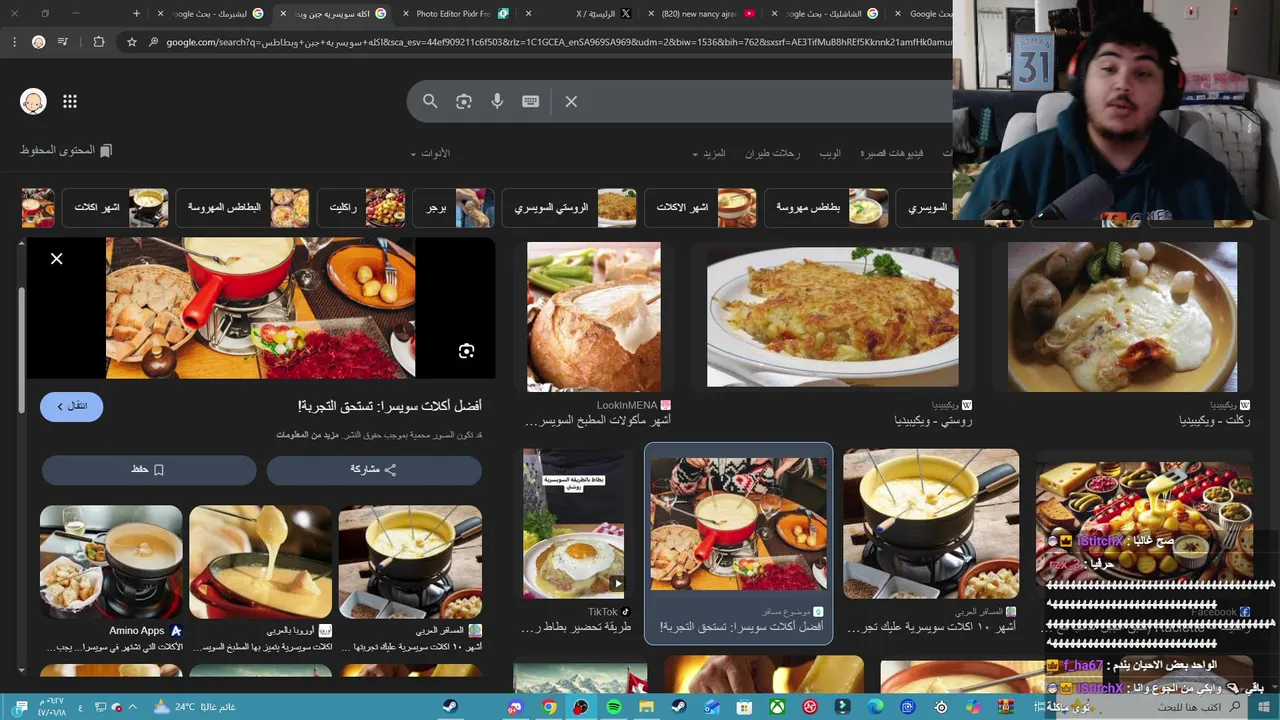This screenshot has width=1280, height=720.
Task: Open Chrome media controls icon
Action: point(63,42)
